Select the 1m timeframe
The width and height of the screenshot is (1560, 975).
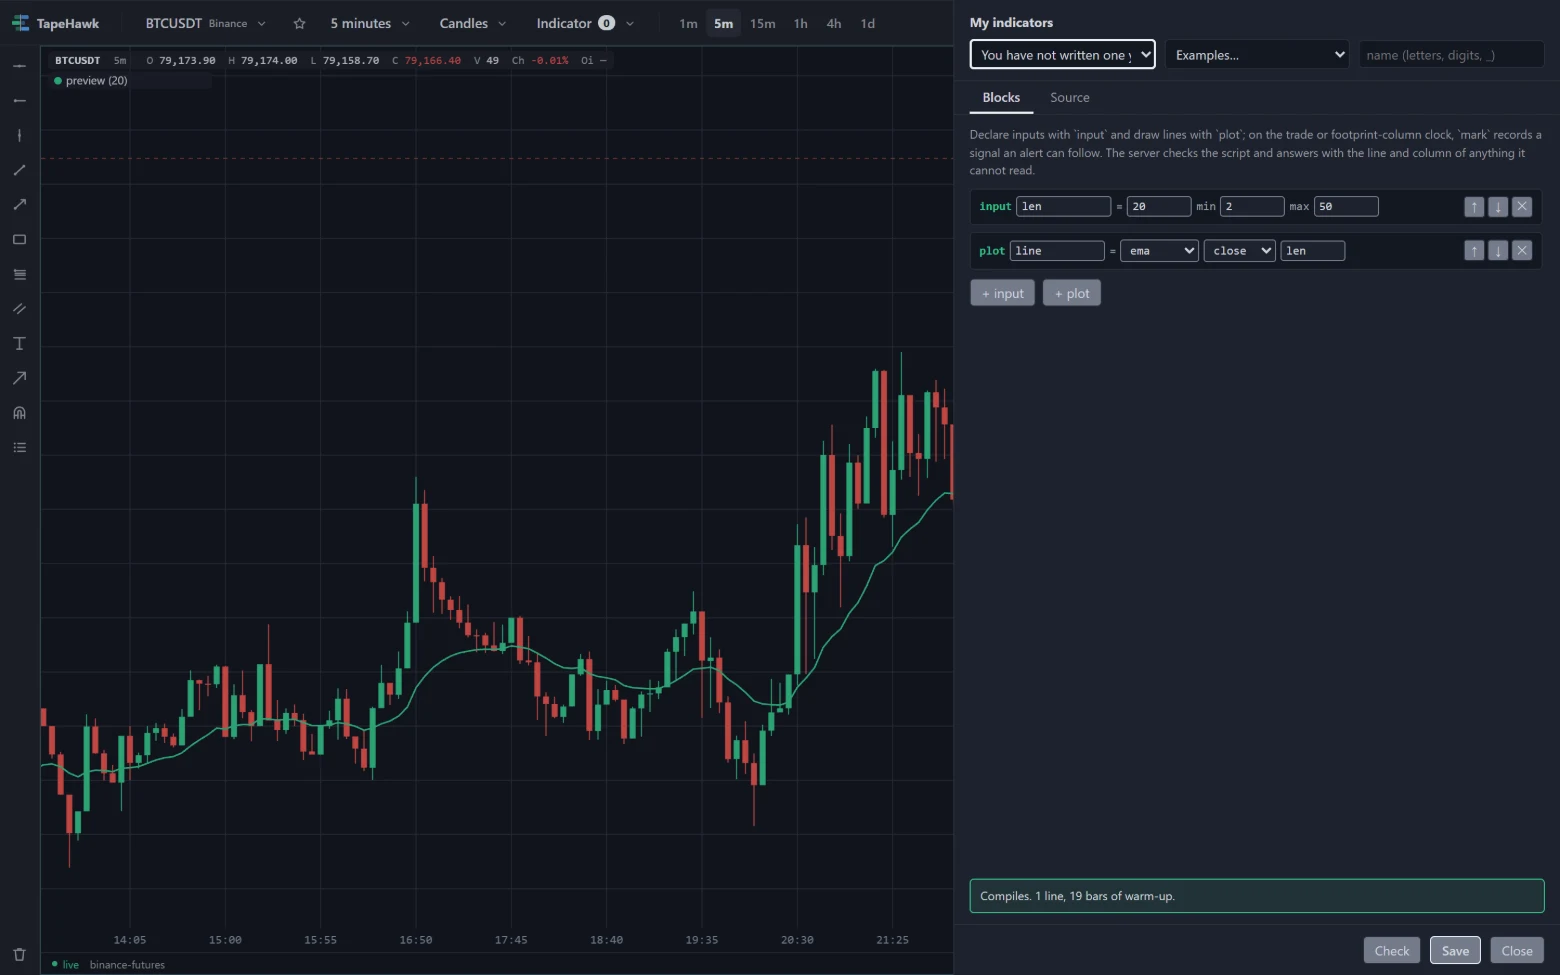(688, 23)
